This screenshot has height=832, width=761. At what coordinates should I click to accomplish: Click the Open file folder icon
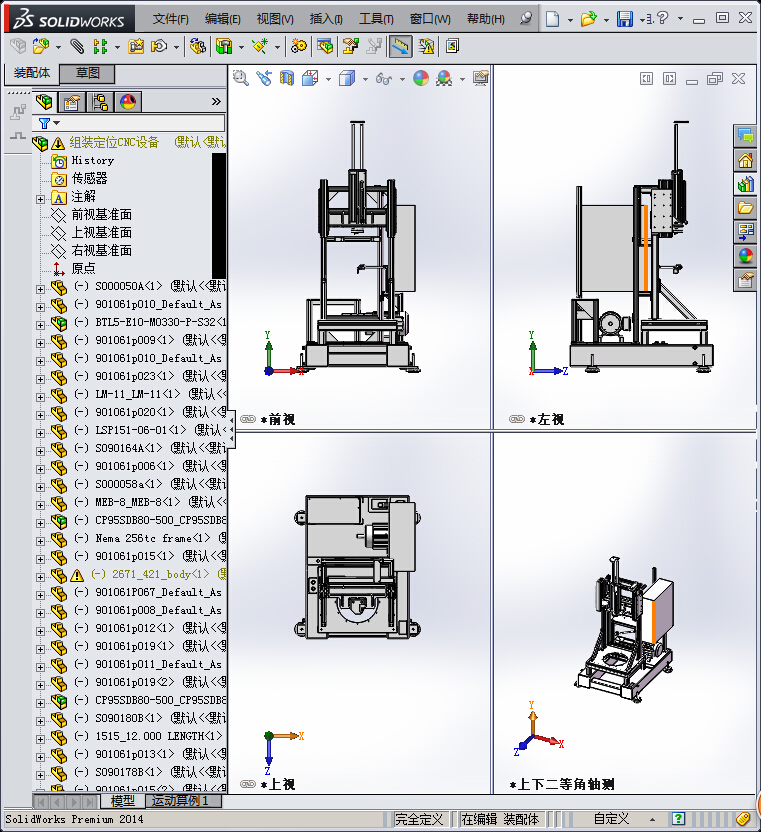589,19
